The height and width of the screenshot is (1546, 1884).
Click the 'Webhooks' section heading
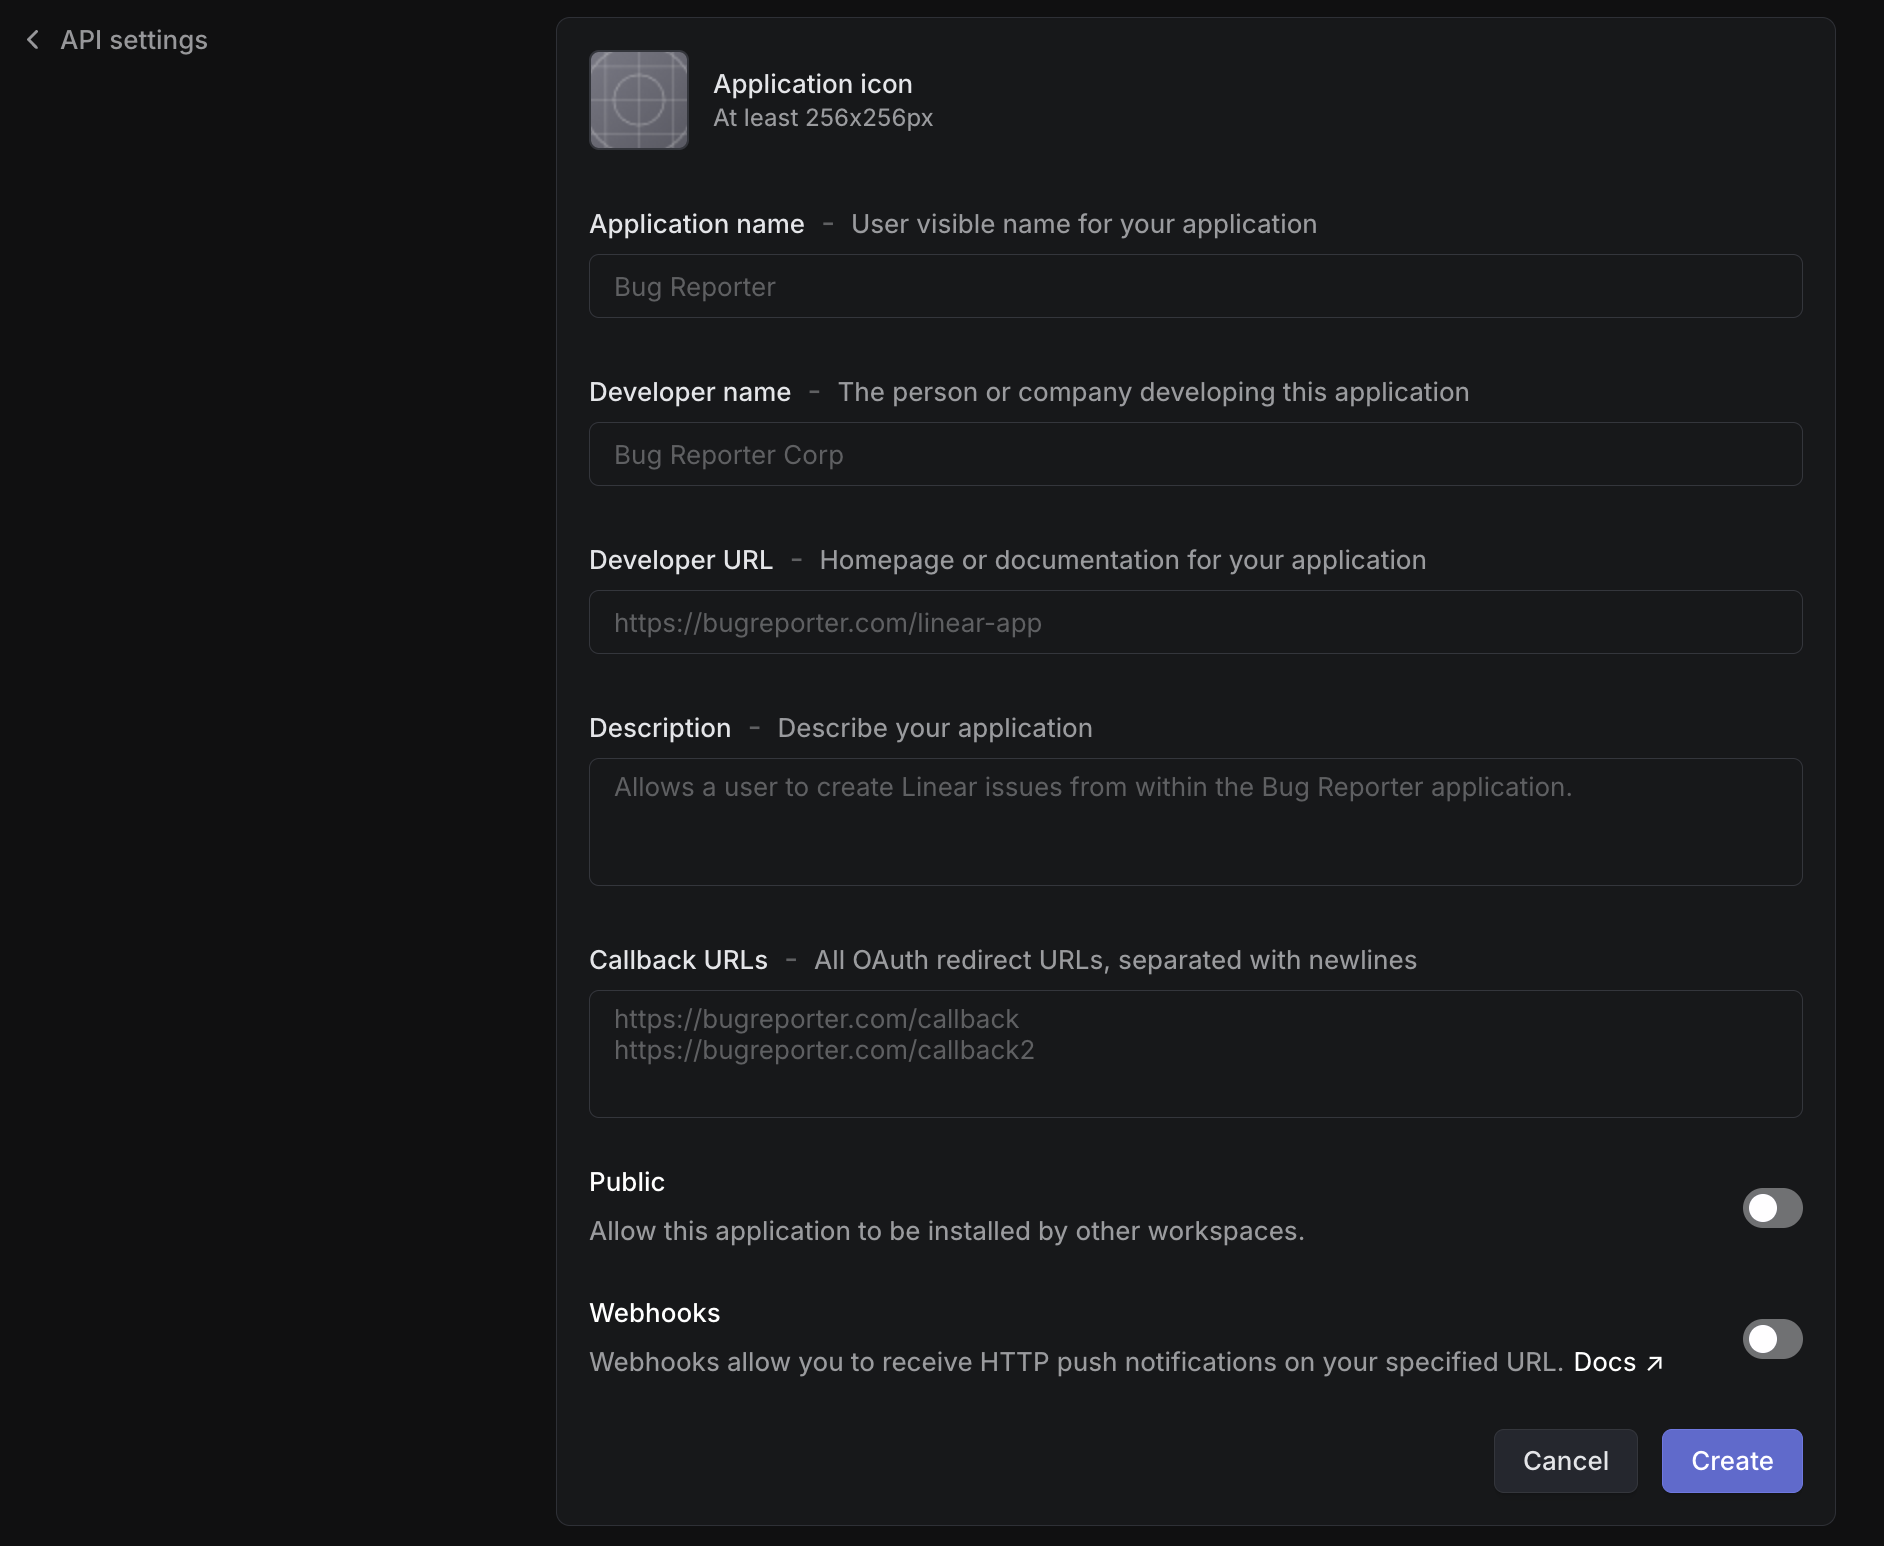pos(654,1313)
